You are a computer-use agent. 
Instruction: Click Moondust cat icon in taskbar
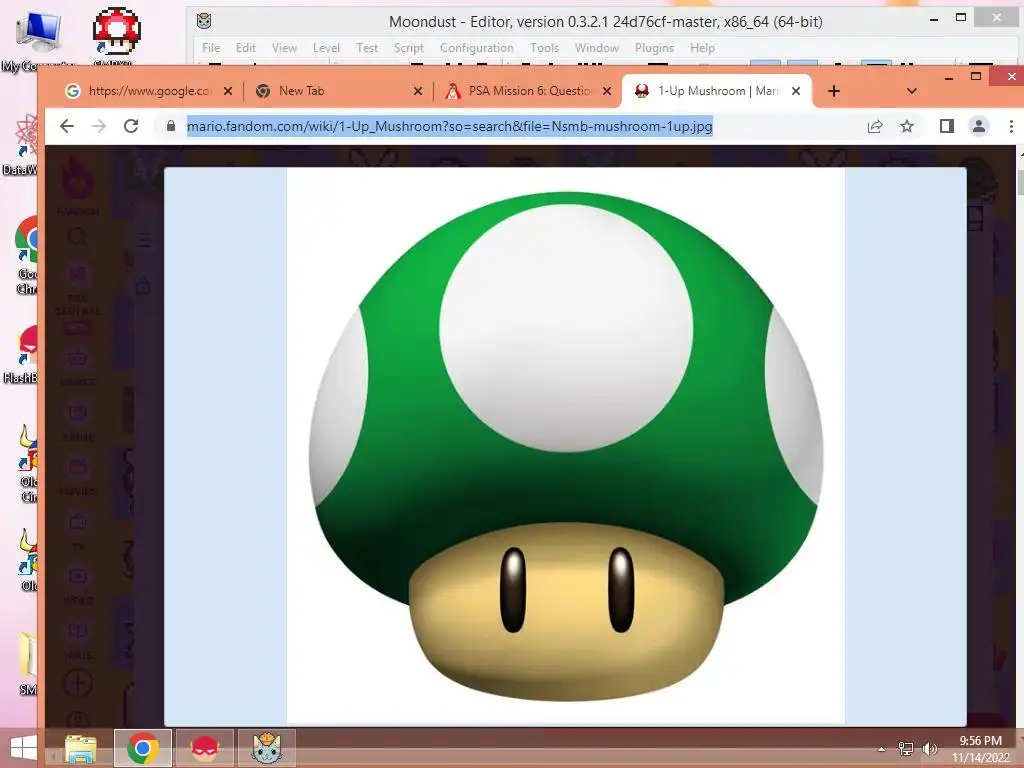pyautogui.click(x=267, y=748)
